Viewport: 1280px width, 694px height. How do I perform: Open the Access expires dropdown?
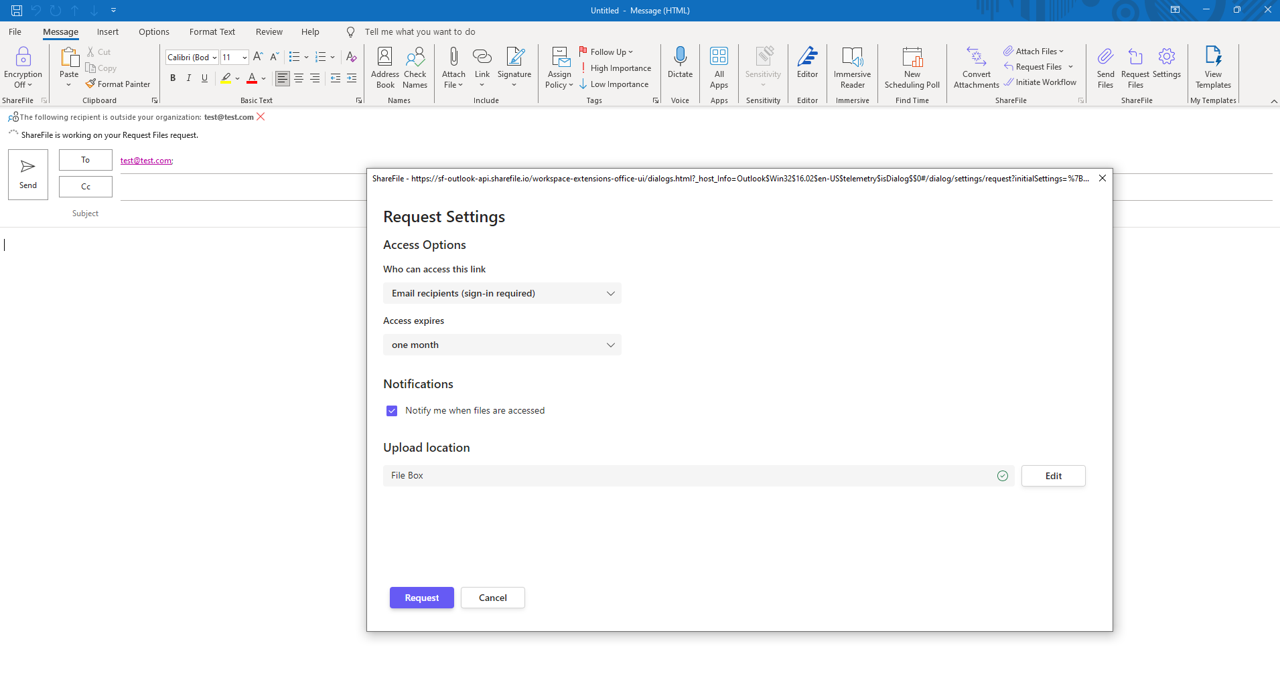(x=502, y=345)
